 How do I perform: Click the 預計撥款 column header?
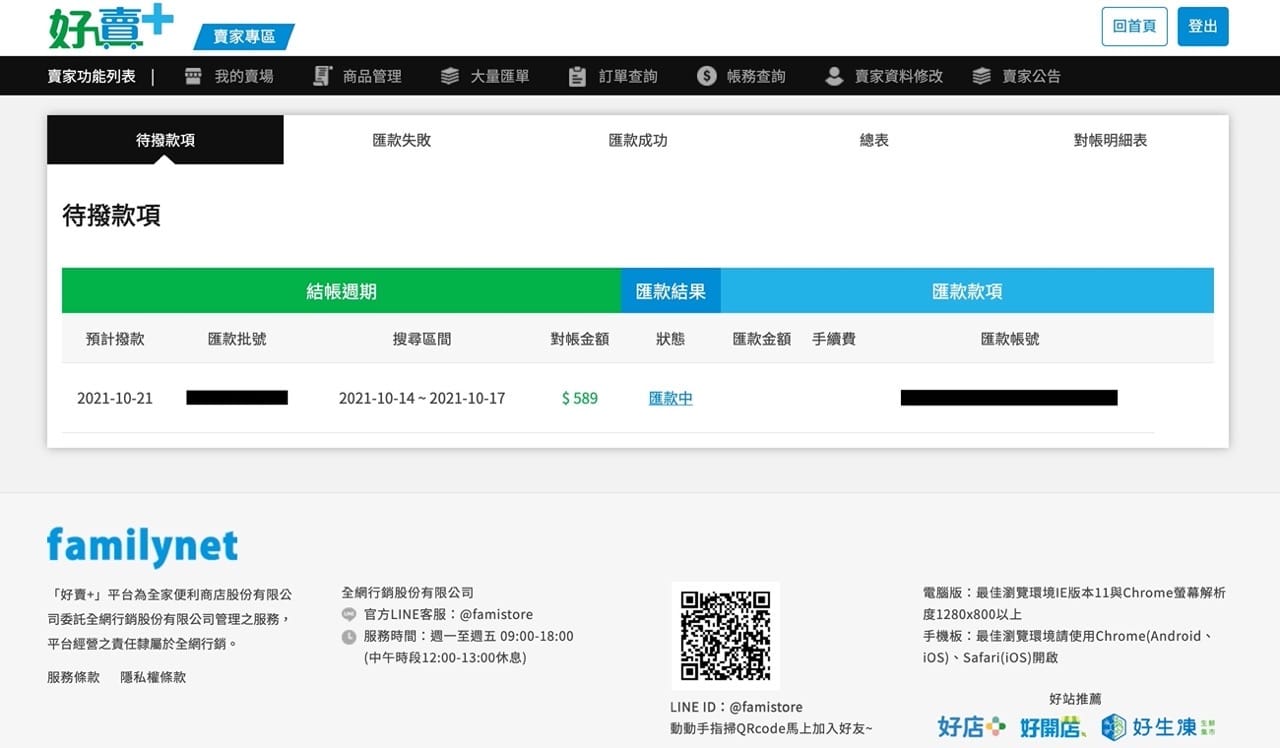click(115, 339)
